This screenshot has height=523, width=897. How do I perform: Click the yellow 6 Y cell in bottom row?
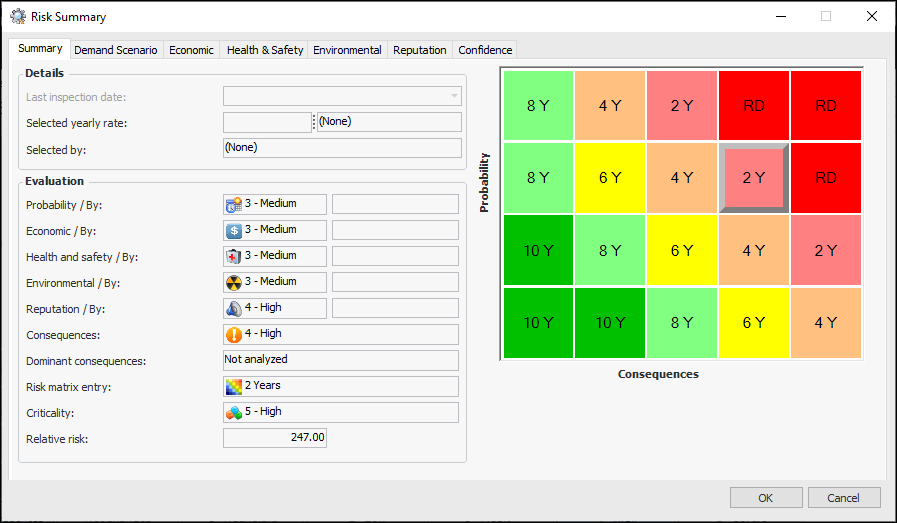[x=754, y=323]
